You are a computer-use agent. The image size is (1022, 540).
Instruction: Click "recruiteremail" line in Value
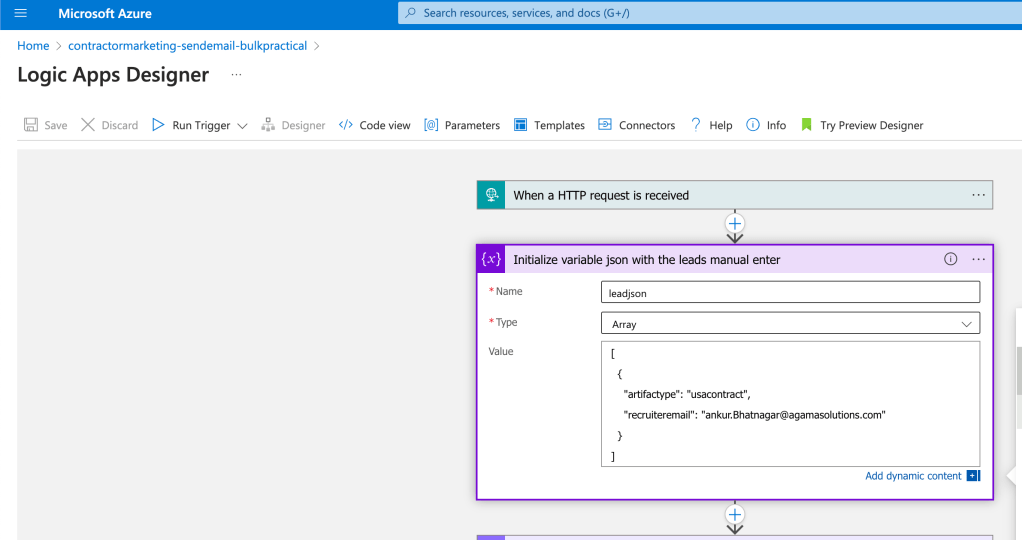pyautogui.click(x=754, y=415)
